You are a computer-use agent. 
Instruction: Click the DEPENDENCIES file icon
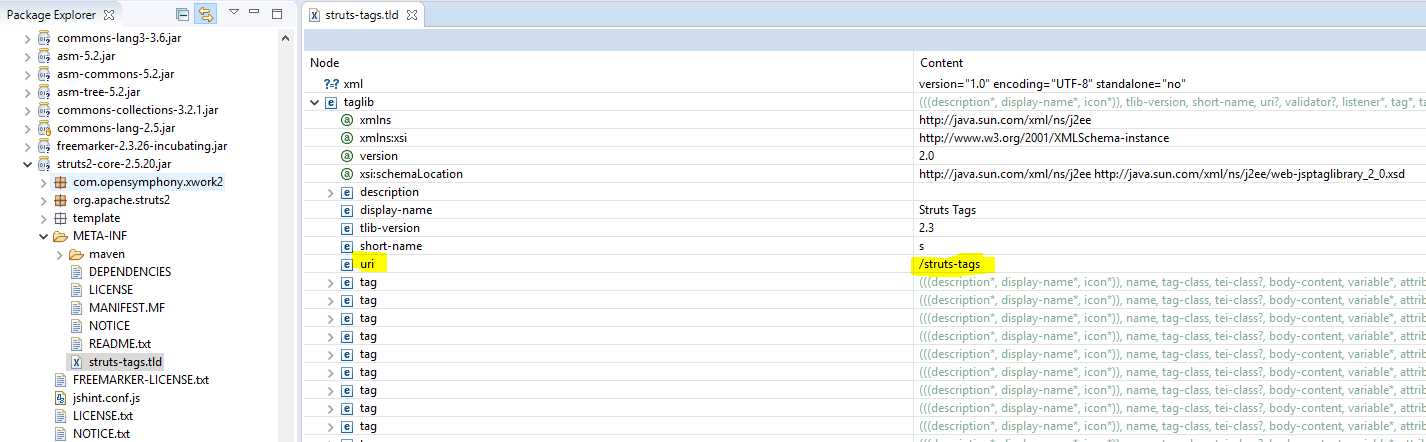(76, 272)
